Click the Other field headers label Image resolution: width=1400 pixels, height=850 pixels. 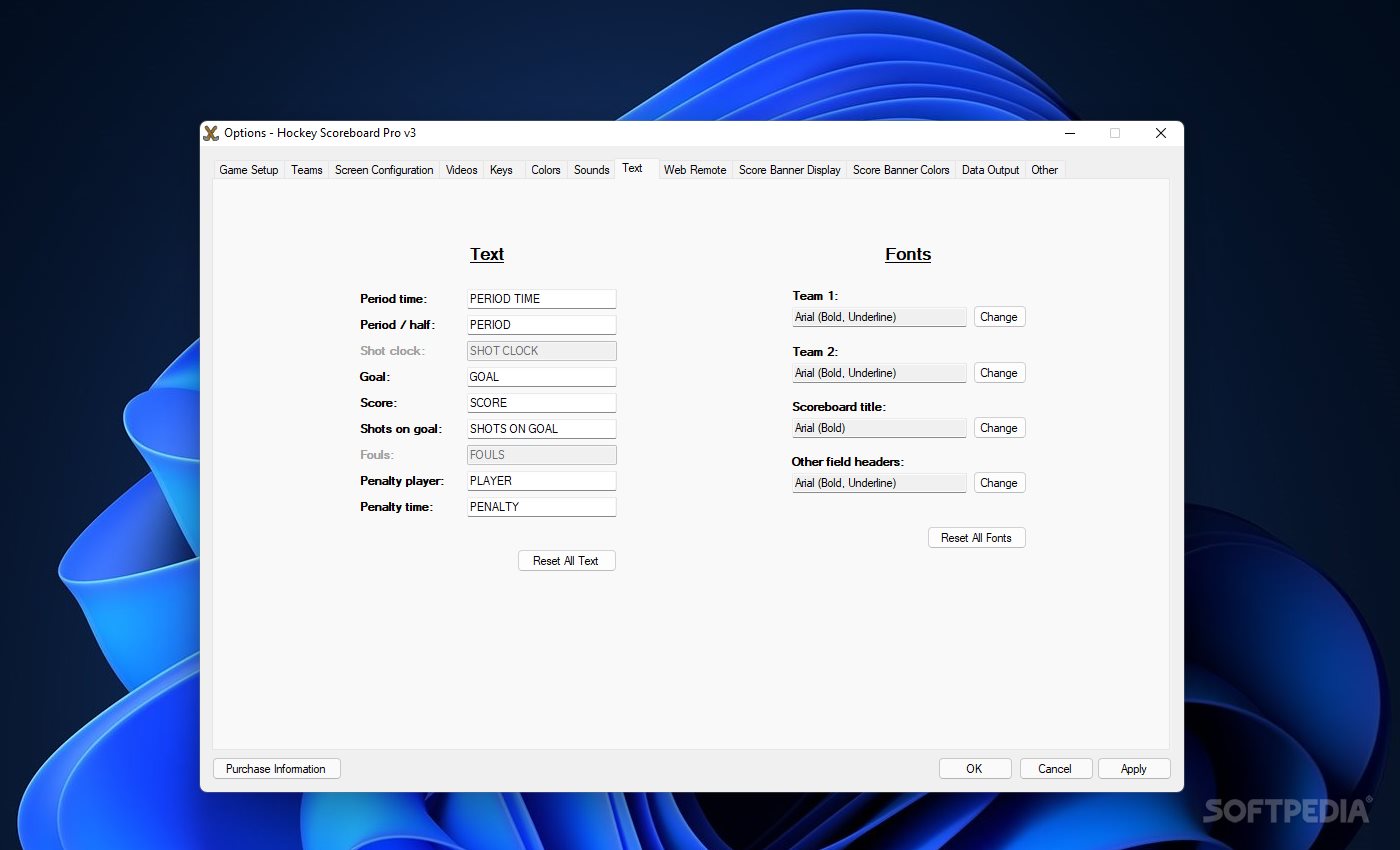[848, 462]
